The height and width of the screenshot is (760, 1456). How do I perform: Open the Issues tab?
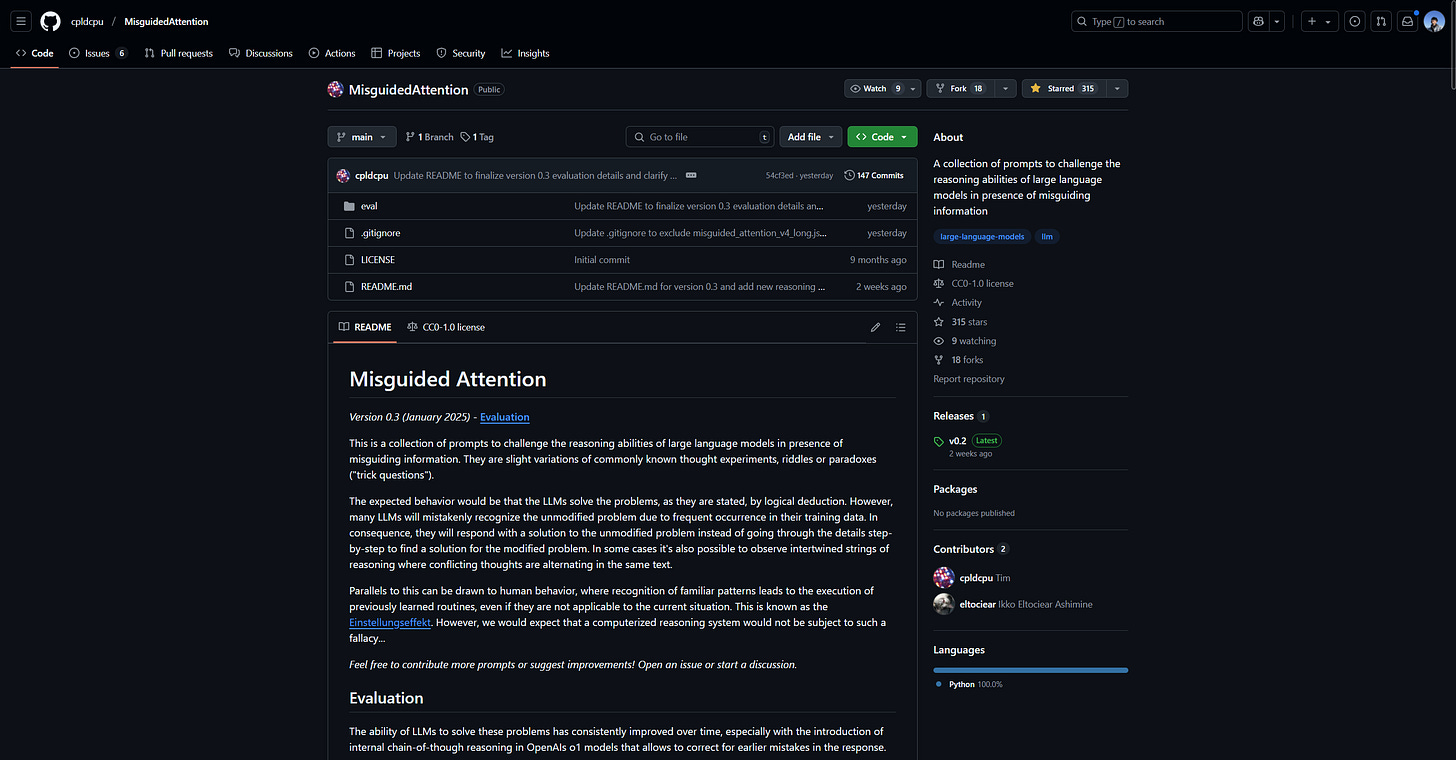[x=99, y=53]
